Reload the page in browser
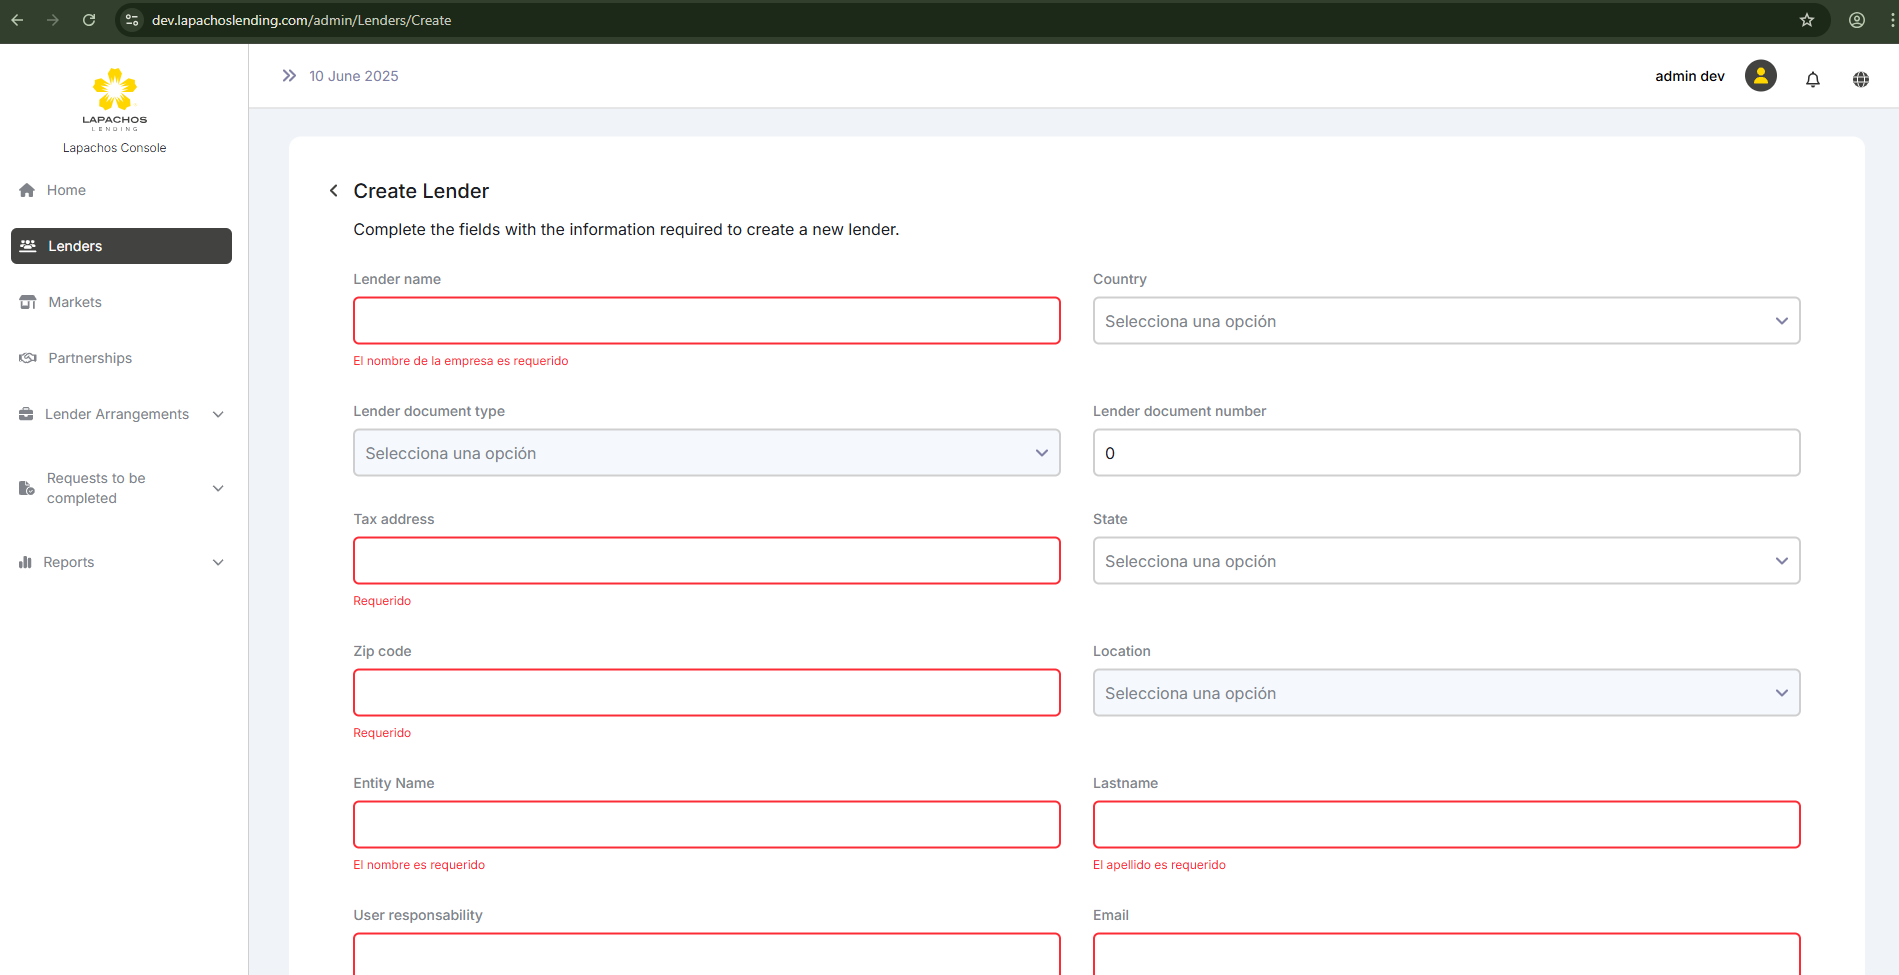Screen dimensions: 1899x975 click(x=89, y=20)
